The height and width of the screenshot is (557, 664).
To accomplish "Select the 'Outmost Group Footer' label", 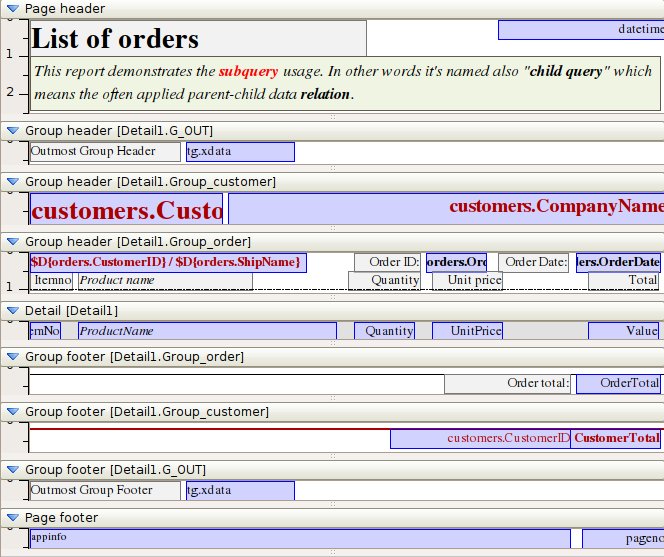I will click(x=105, y=490).
